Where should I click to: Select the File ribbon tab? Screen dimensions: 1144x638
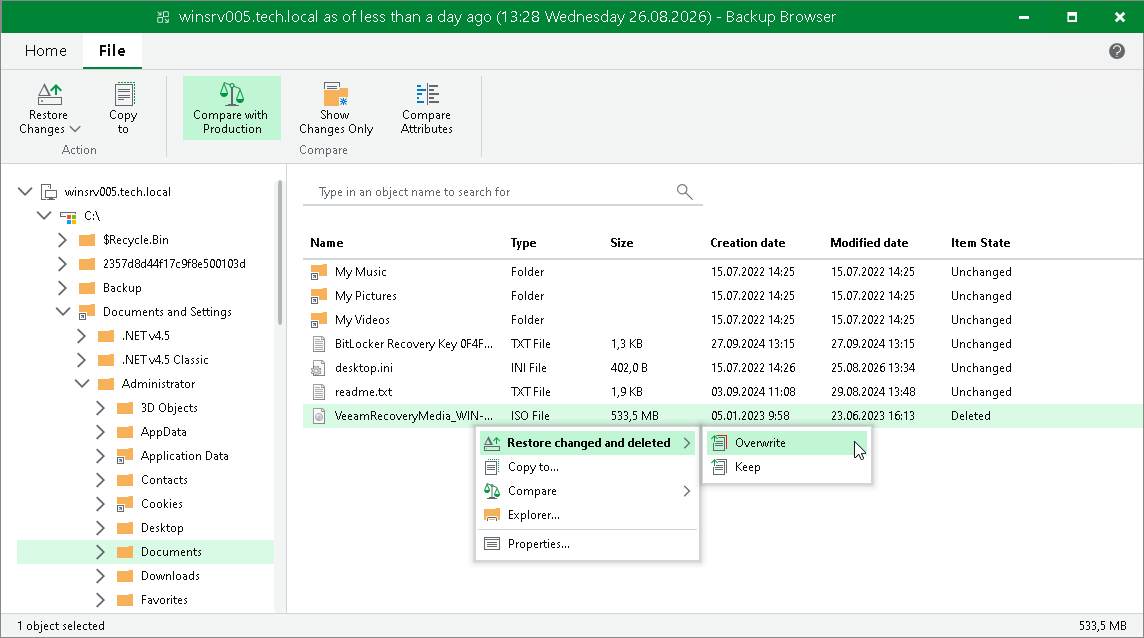point(112,50)
